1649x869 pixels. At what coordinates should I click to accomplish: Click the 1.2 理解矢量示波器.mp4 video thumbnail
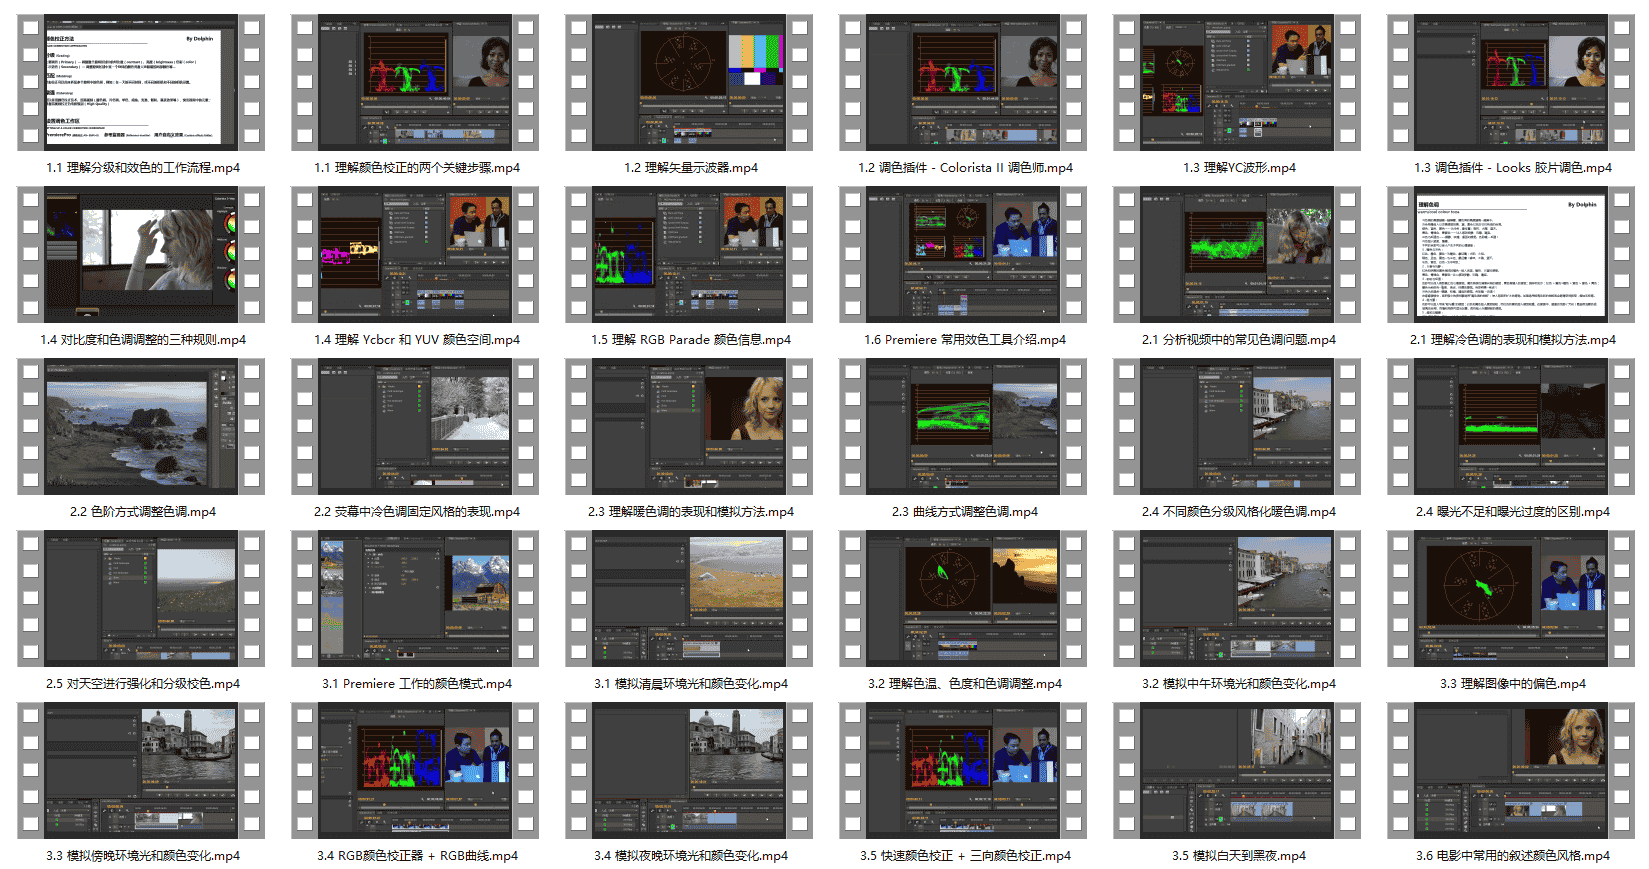click(x=689, y=83)
